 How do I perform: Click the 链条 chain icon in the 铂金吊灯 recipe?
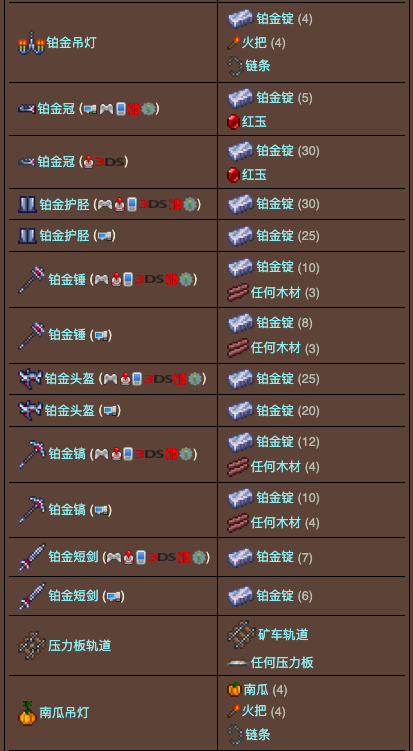click(x=235, y=66)
